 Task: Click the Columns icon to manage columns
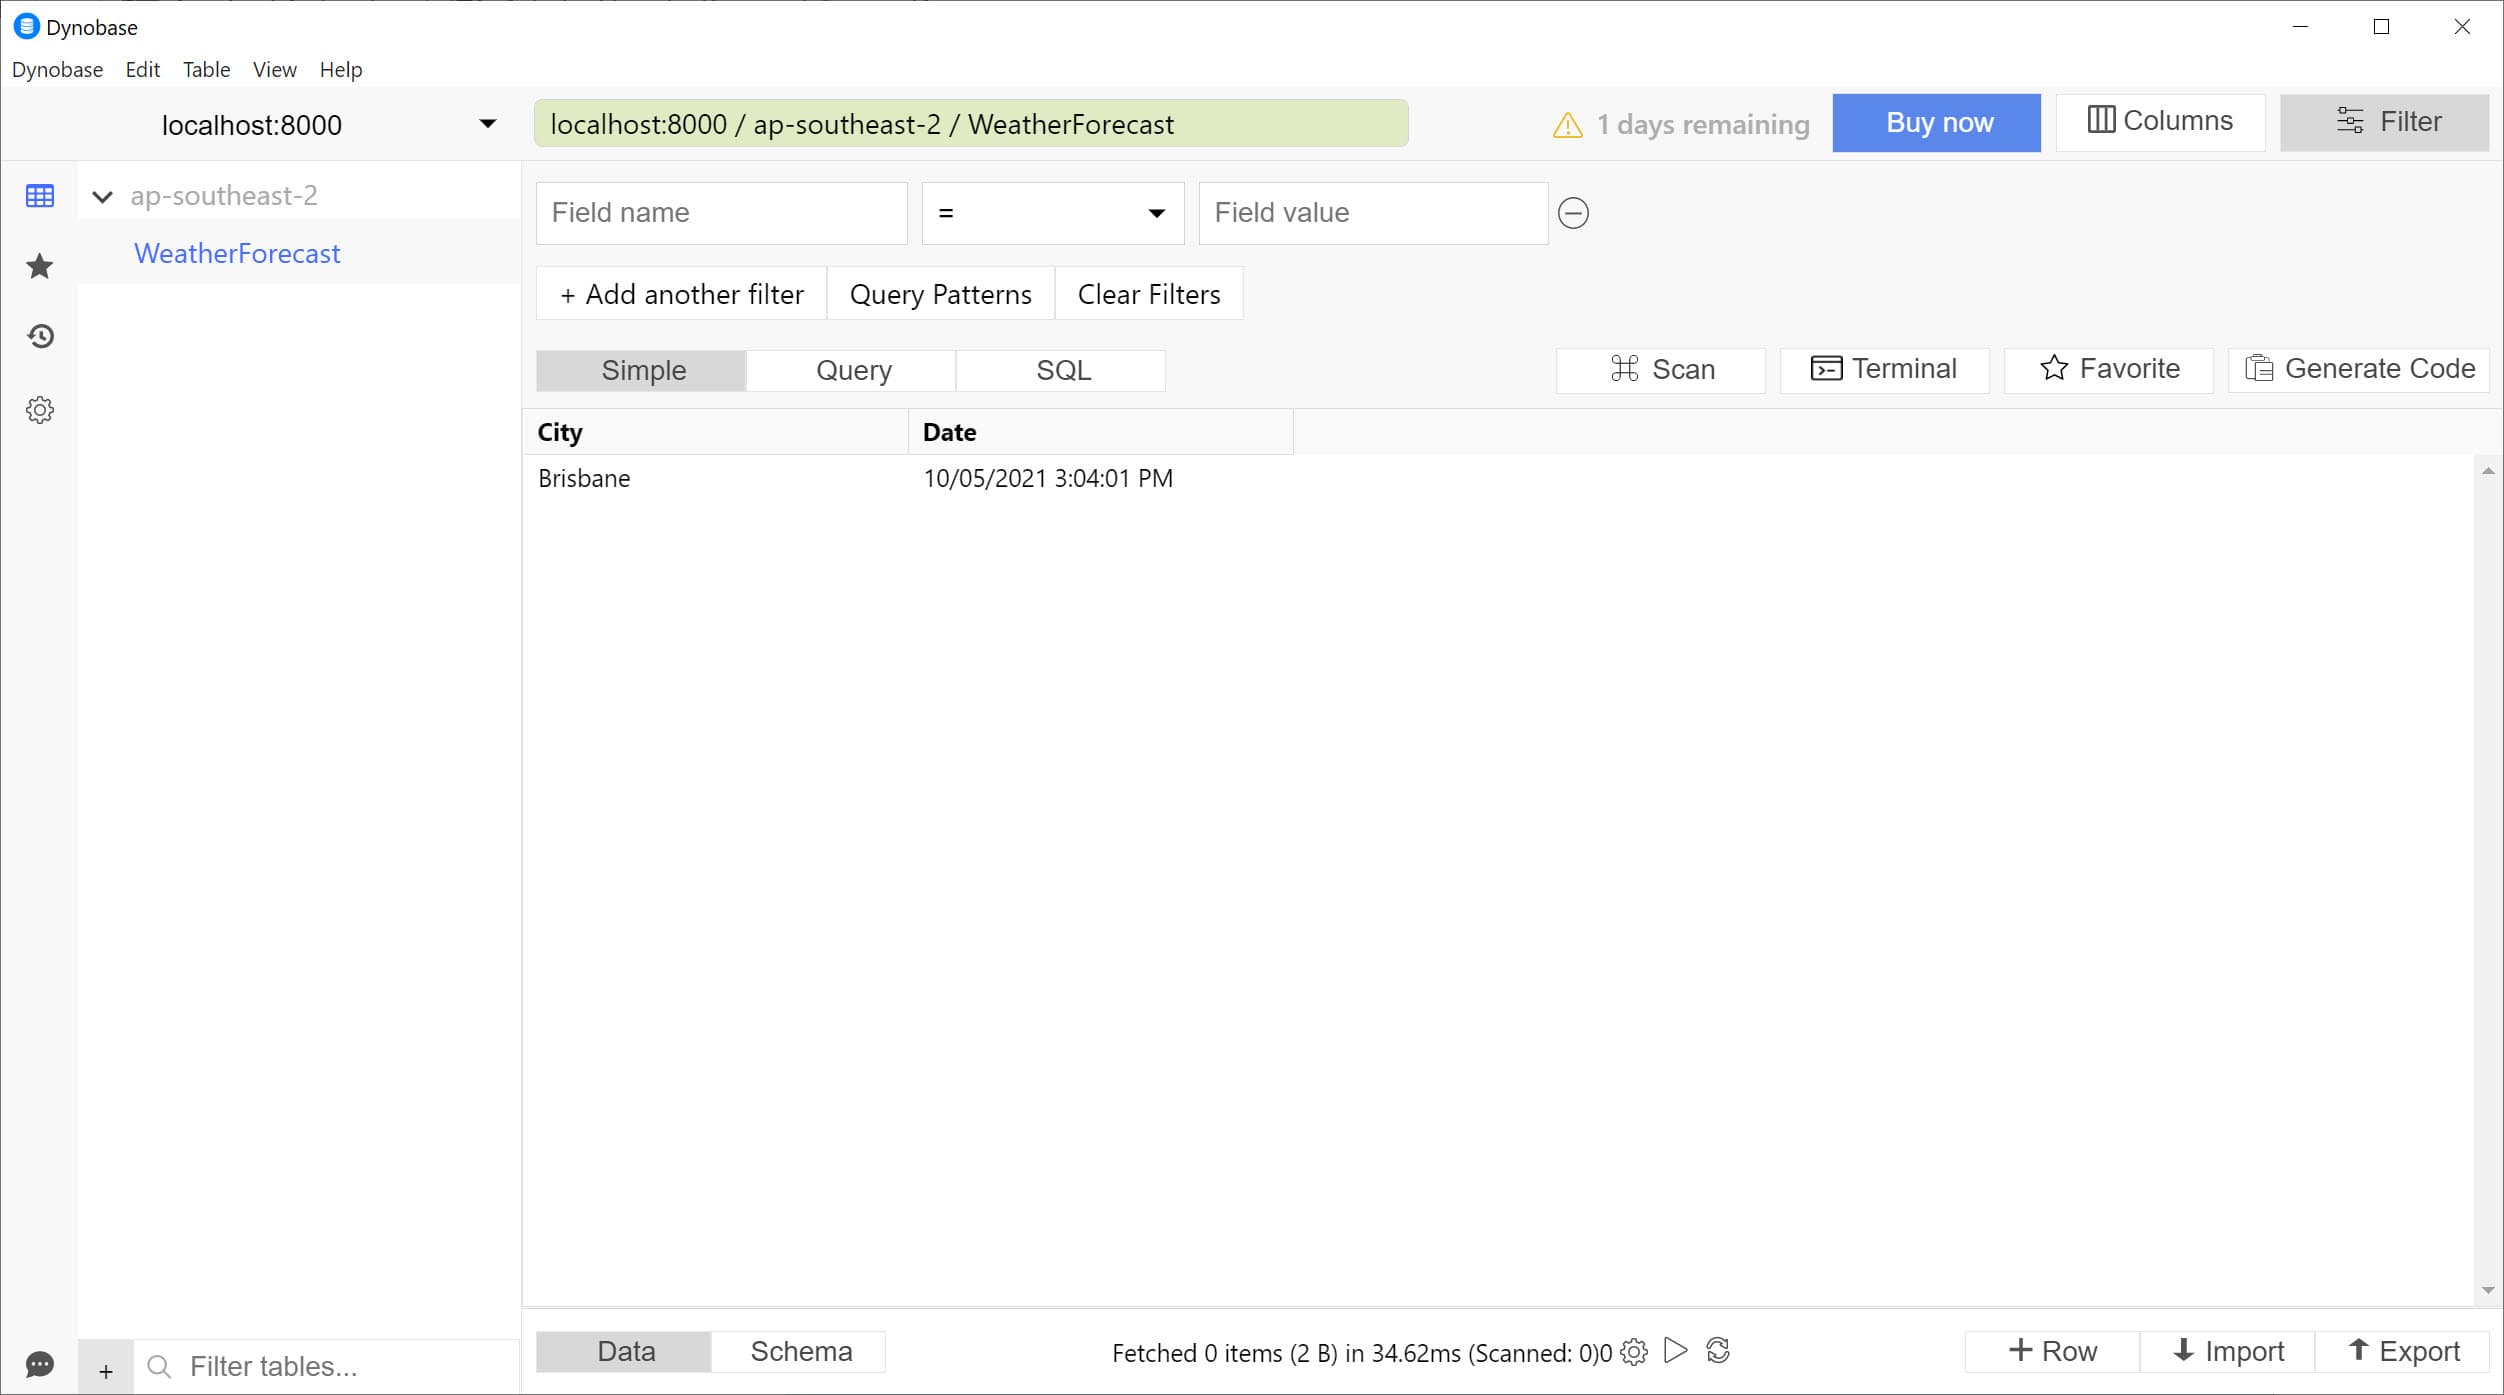2159,120
